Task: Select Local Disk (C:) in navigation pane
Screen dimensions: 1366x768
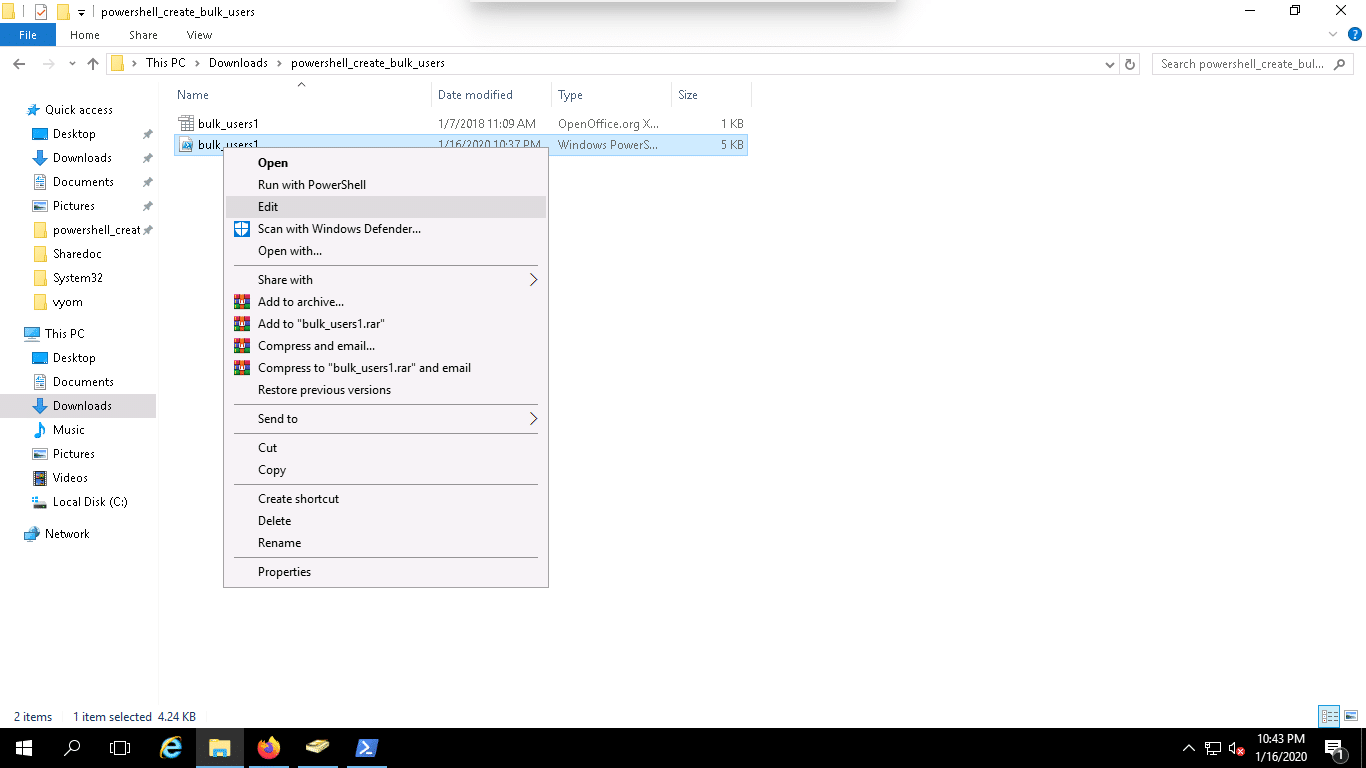Action: [x=90, y=502]
